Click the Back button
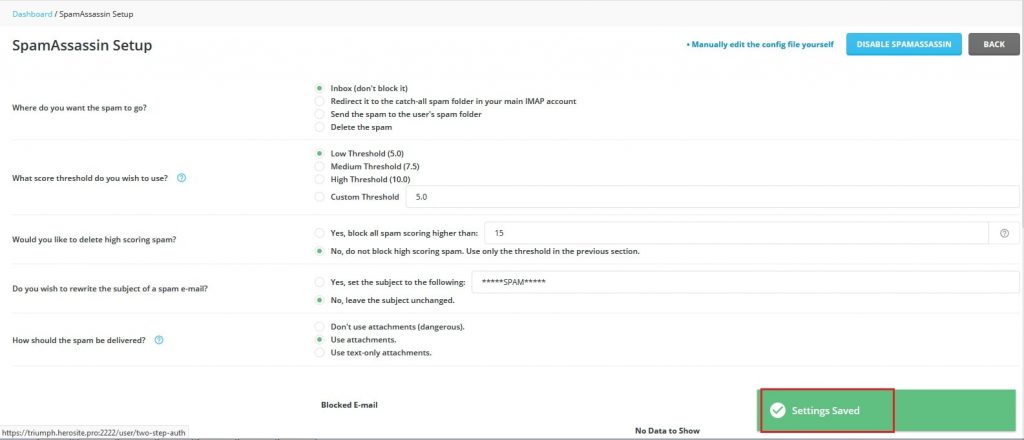This screenshot has width=1024, height=440. pos(993,45)
